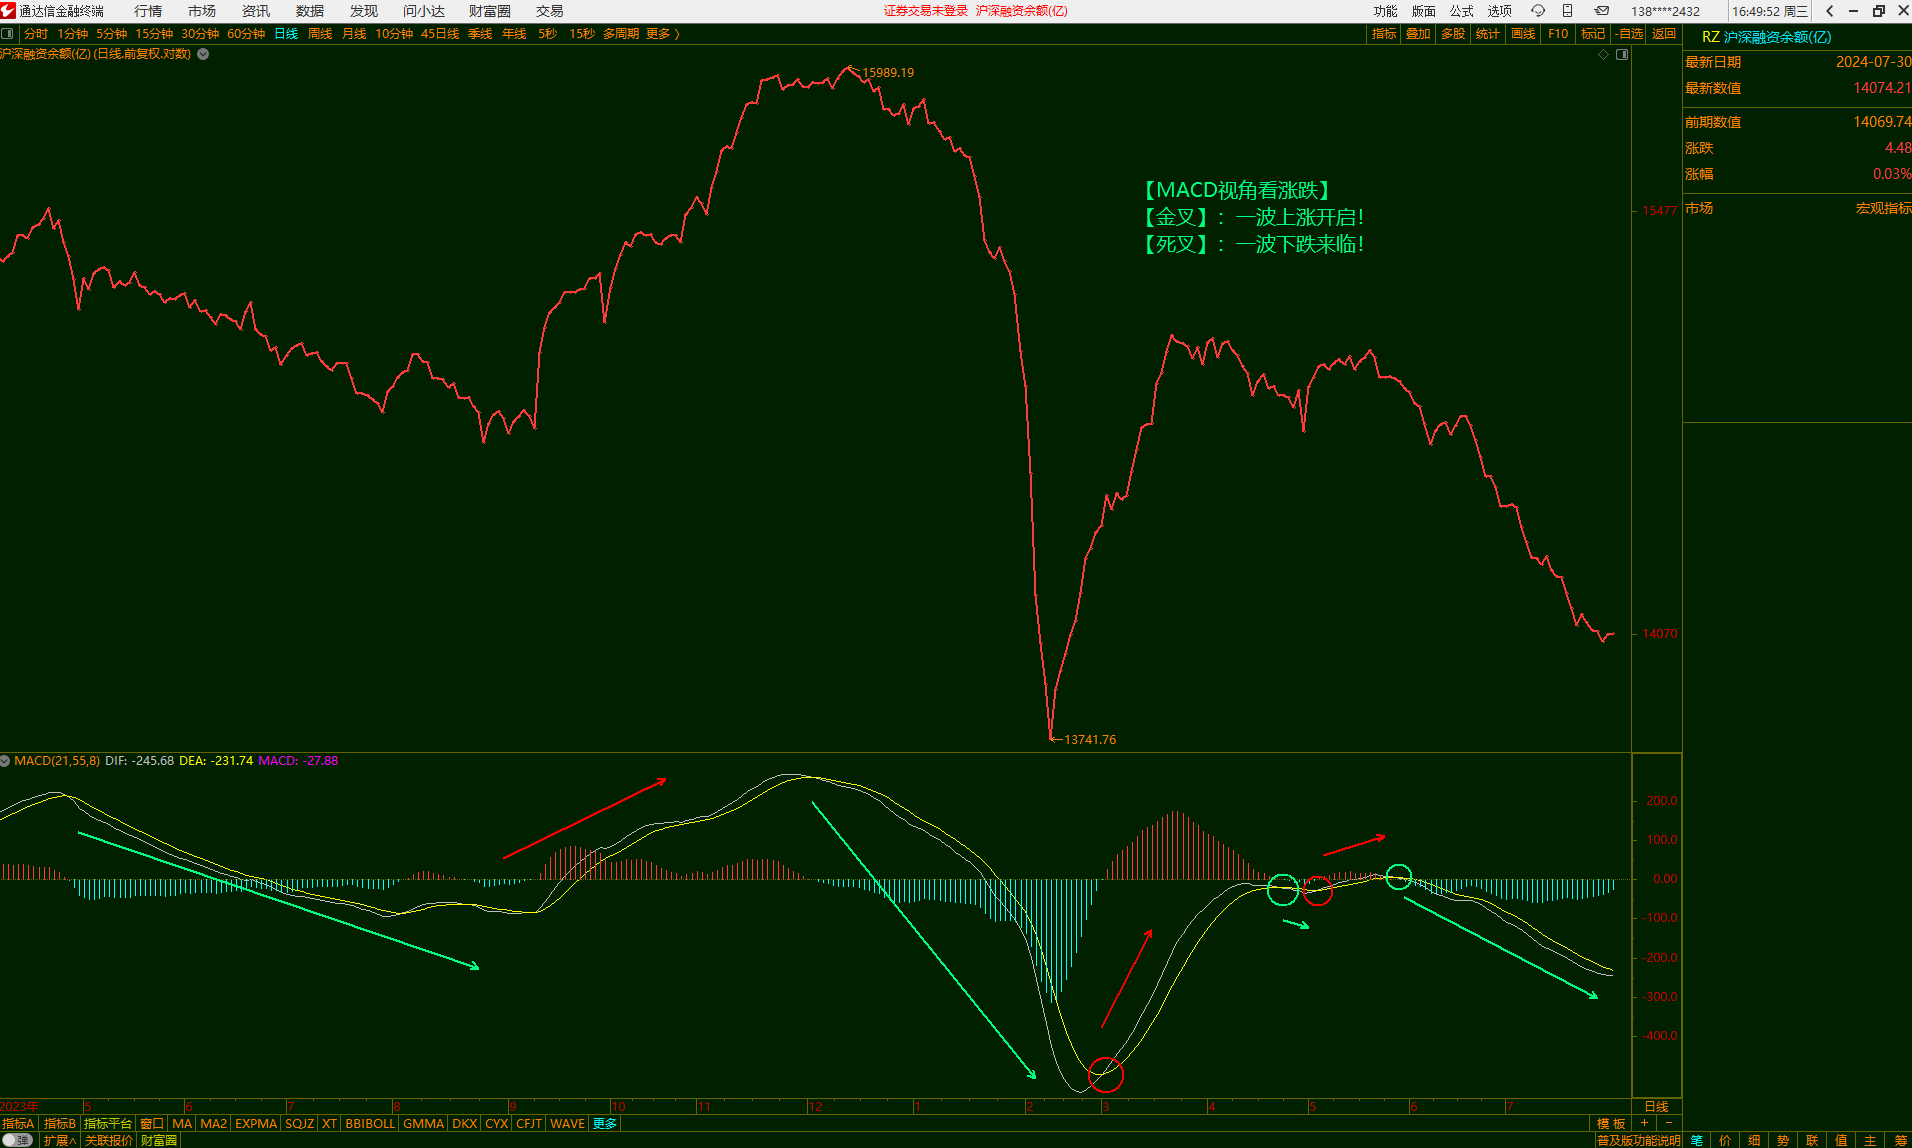Image resolution: width=1912 pixels, height=1148 pixels.
Task: Click the customer service headset icon
Action: [1538, 11]
